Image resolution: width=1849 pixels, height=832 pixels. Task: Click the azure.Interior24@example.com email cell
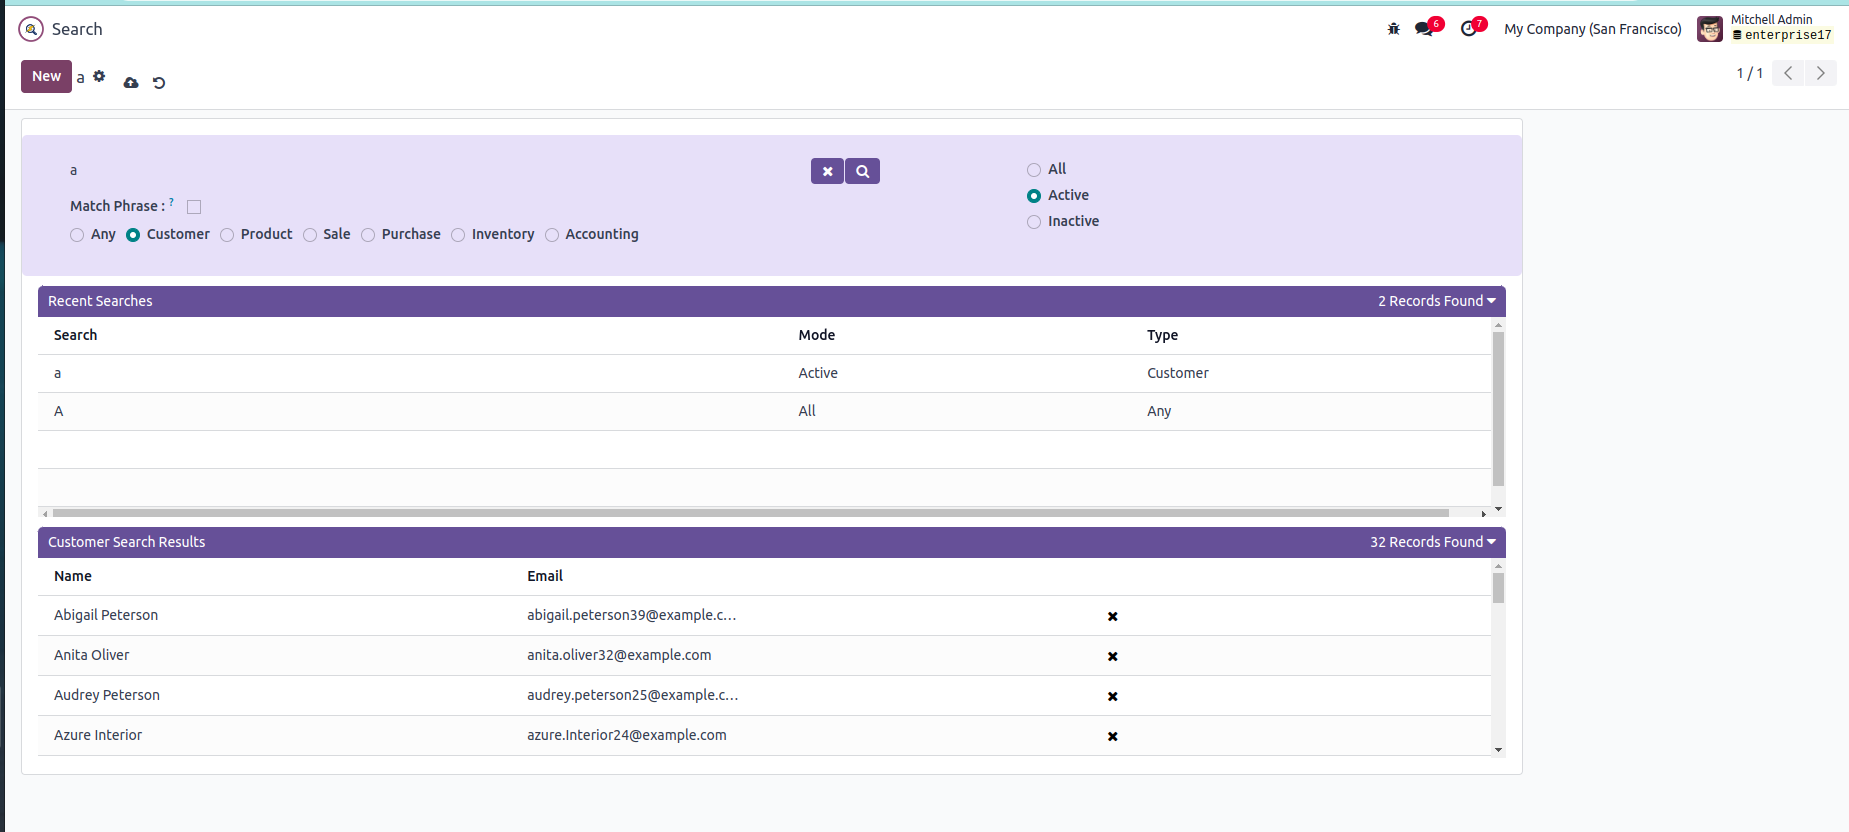627,735
